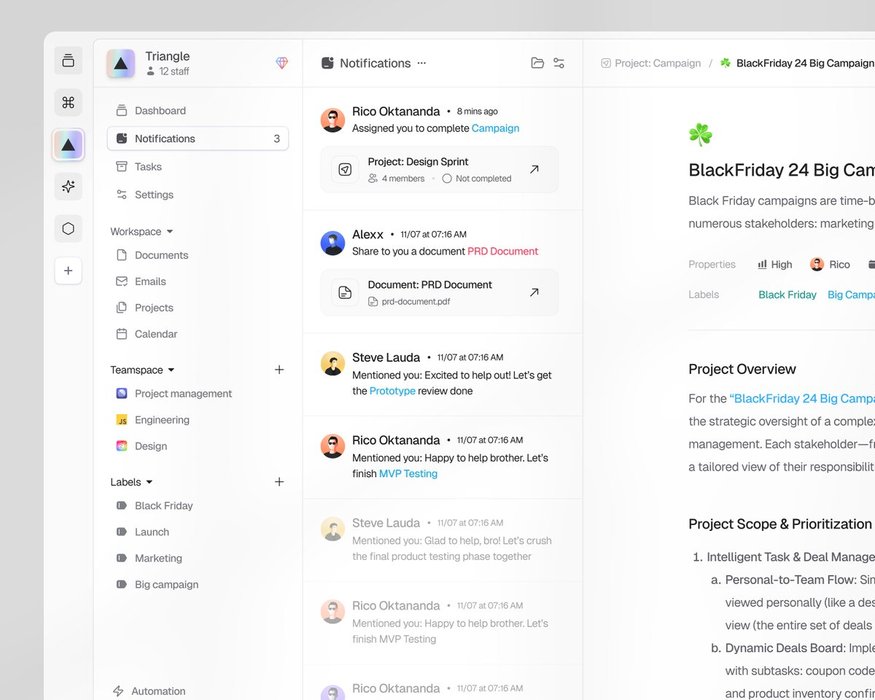Open the MVP Testing link in Rico's mention

(x=408, y=473)
